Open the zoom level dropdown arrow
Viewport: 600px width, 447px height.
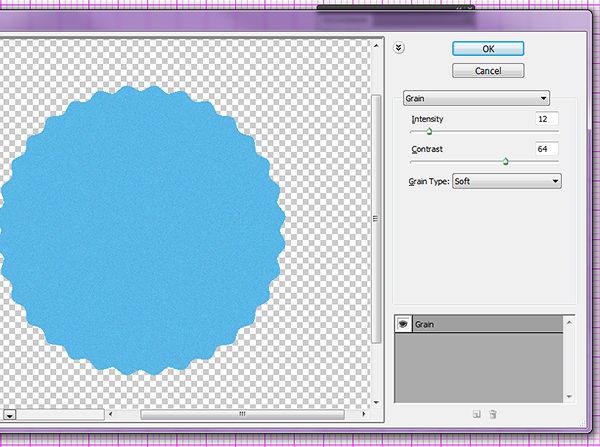(10, 415)
